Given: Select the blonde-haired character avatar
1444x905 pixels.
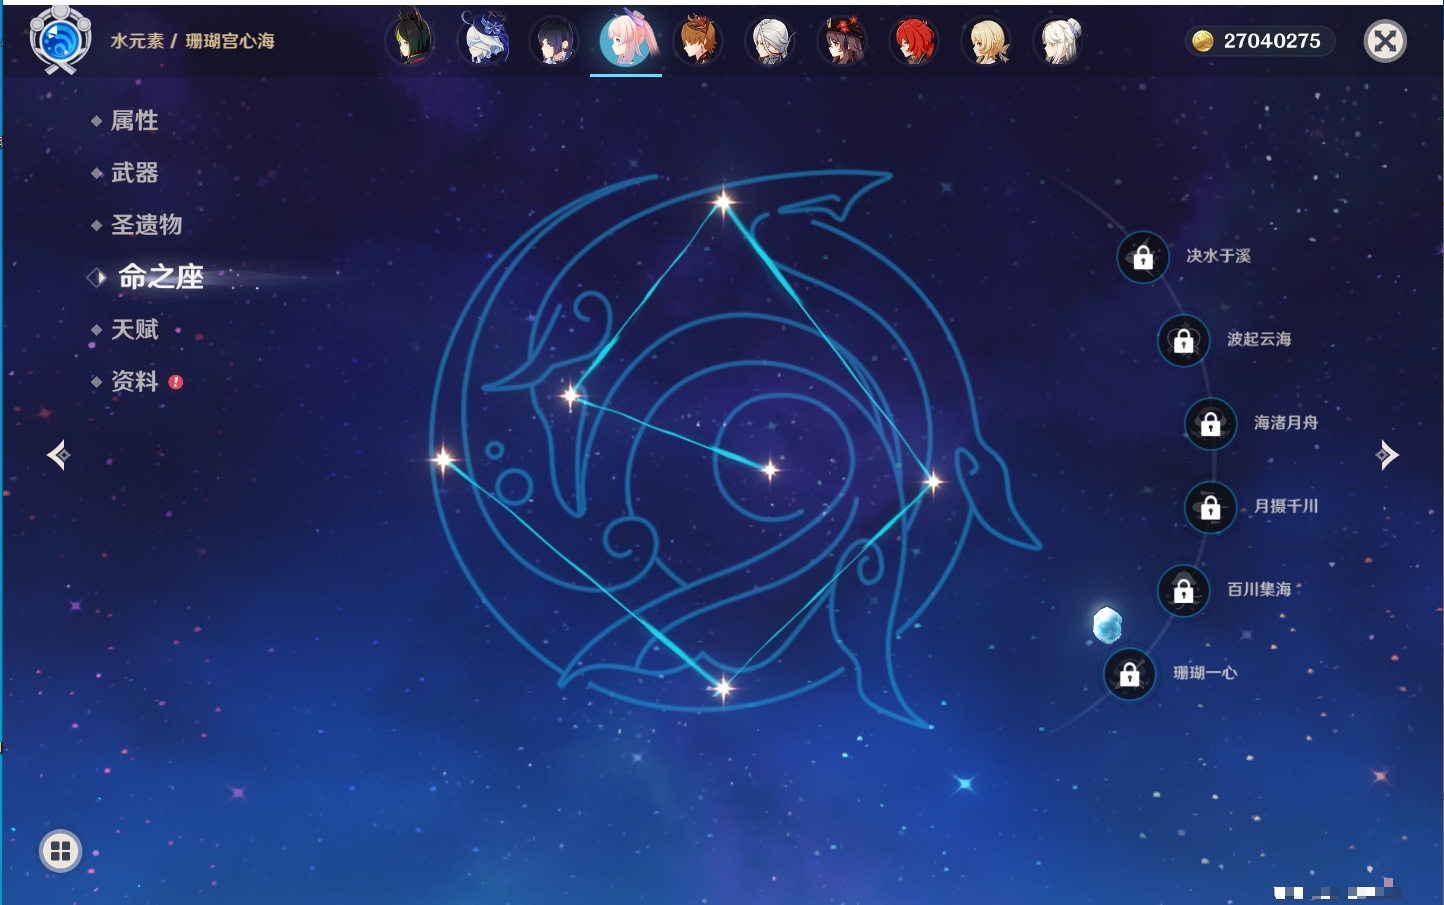Looking at the screenshot, I should pos(987,40).
